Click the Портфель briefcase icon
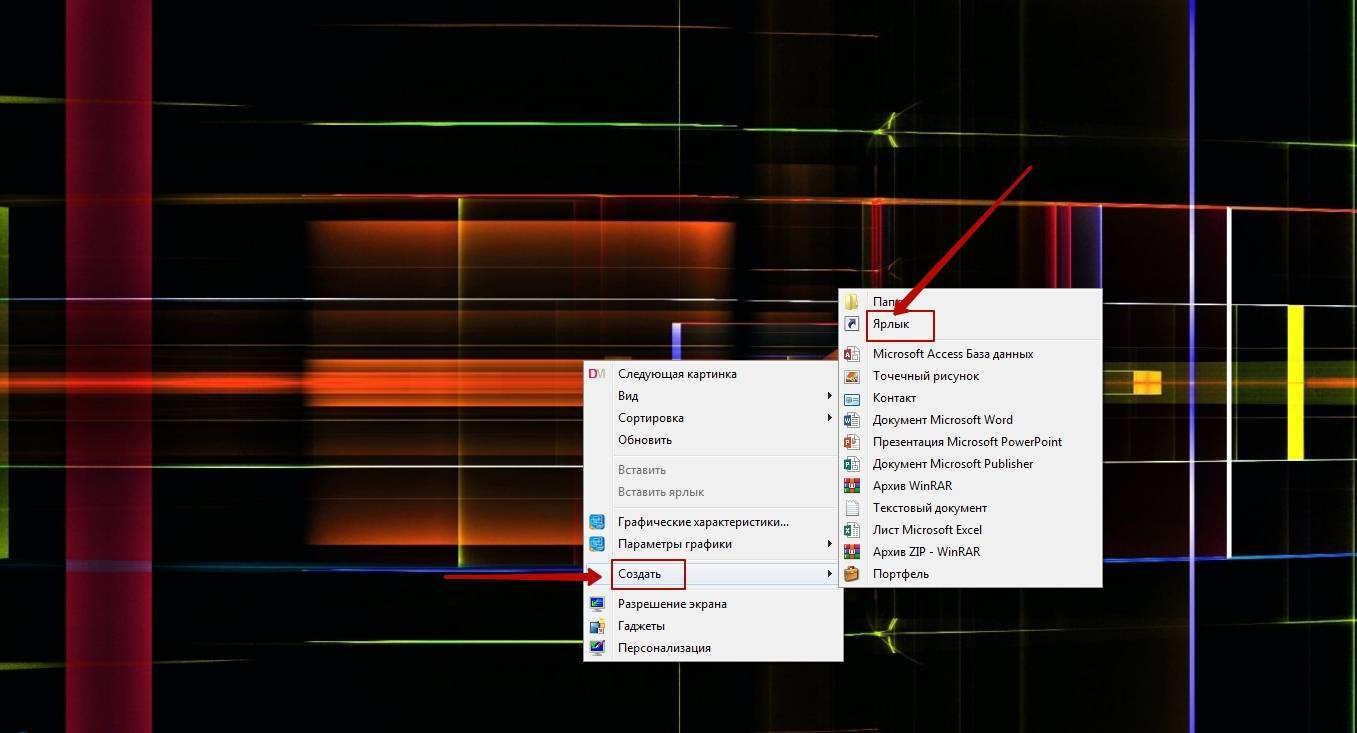Image resolution: width=1357 pixels, height=733 pixels. (x=852, y=574)
